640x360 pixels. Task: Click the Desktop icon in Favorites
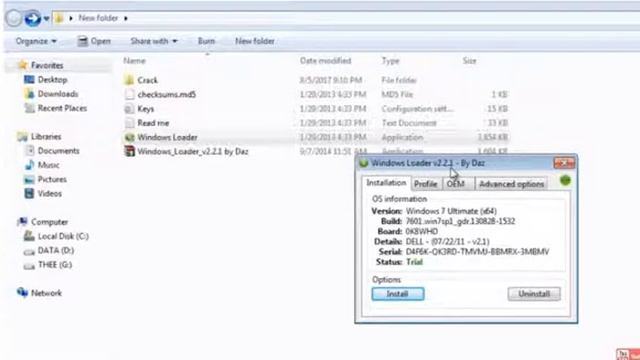29,80
